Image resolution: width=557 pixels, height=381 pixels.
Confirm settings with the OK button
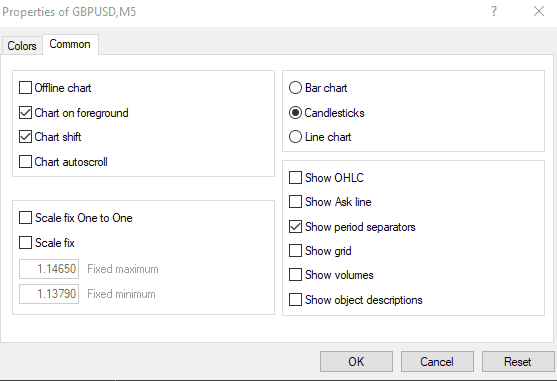pos(356,361)
